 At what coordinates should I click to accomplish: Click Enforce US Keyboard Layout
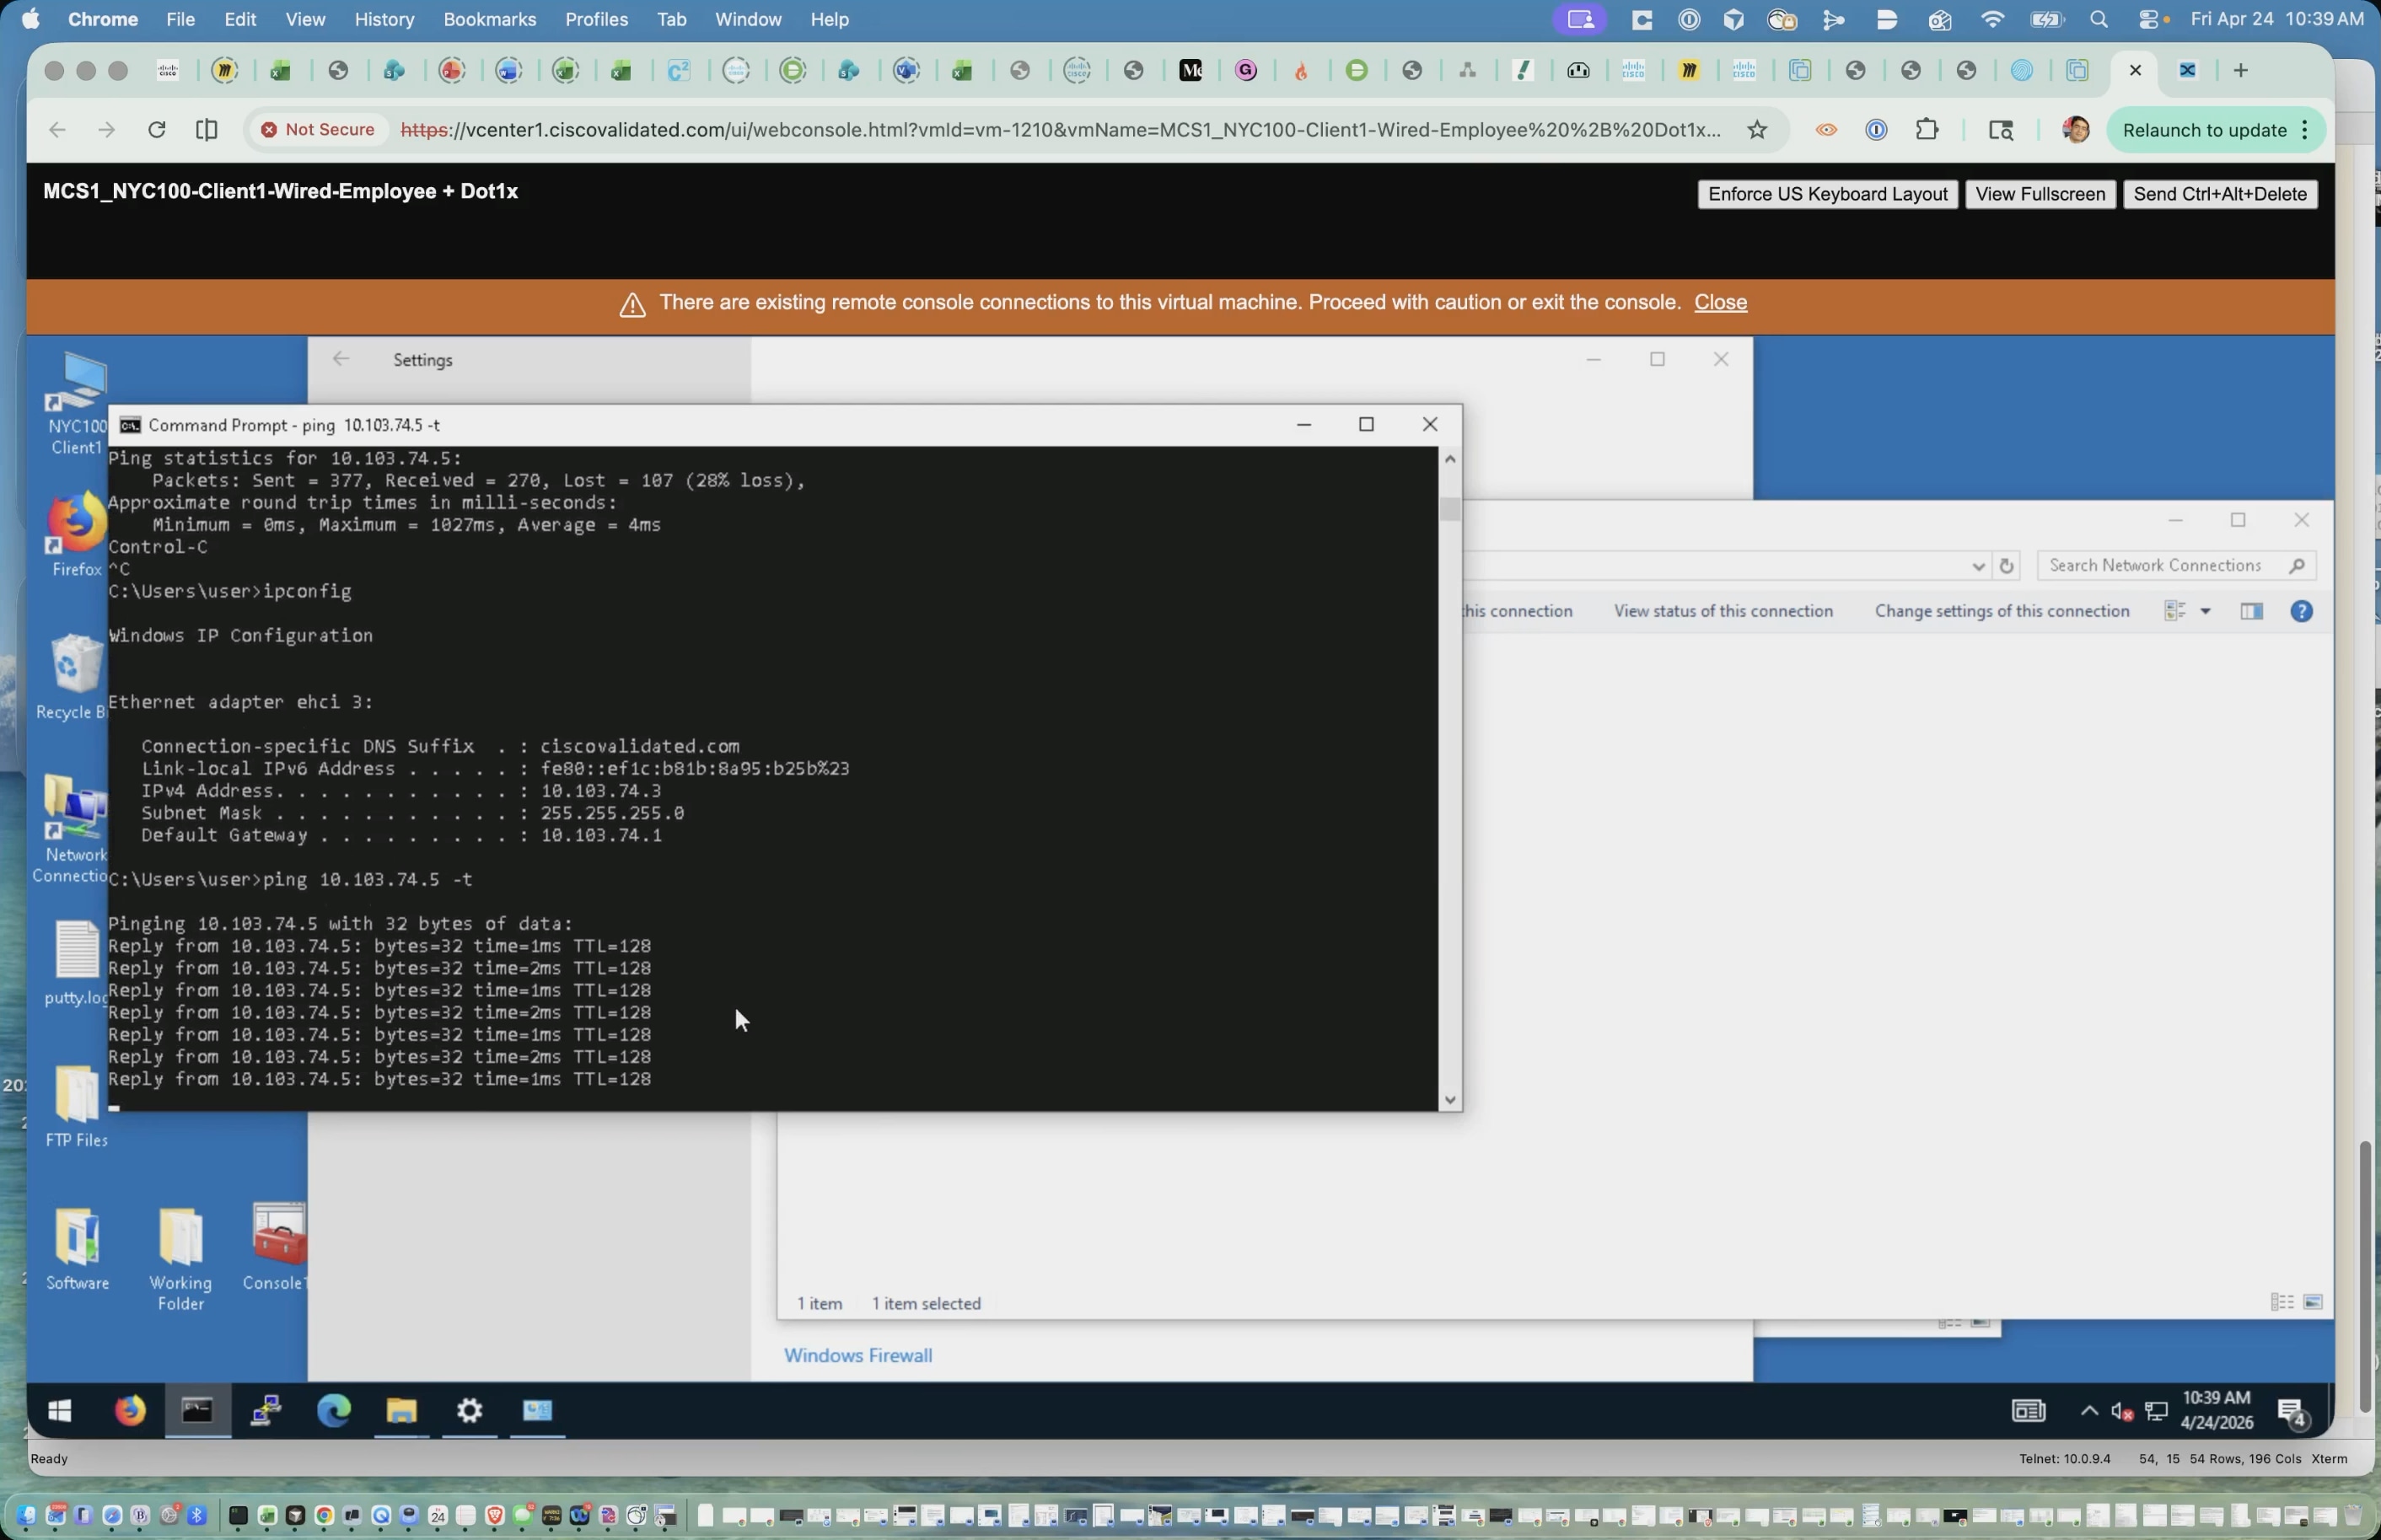click(x=1827, y=194)
